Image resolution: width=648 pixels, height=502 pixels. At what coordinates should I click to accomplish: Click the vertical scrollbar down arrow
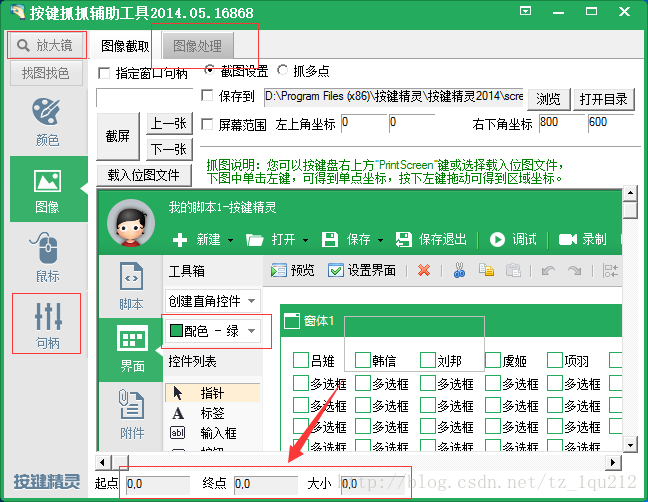coord(630,445)
